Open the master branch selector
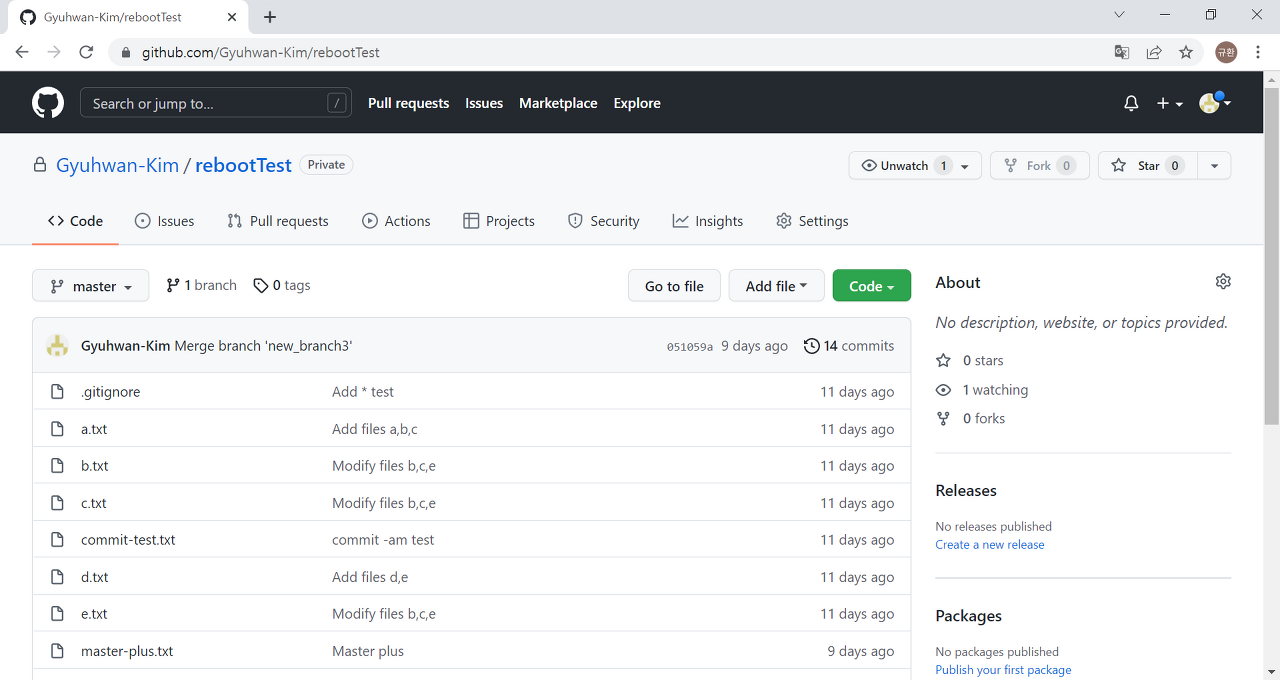 (x=90, y=286)
